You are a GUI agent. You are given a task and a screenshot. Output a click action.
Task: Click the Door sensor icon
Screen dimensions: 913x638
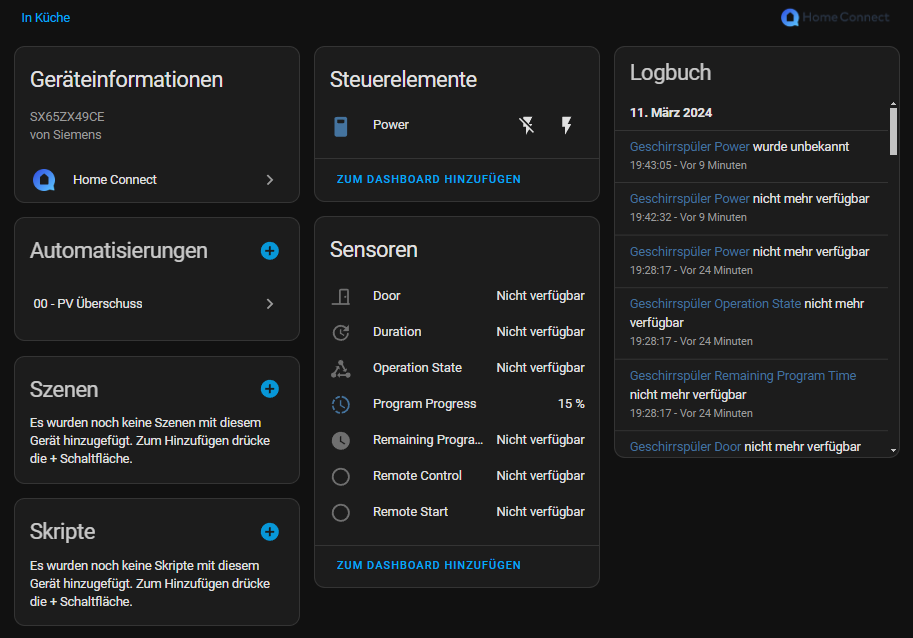point(341,296)
